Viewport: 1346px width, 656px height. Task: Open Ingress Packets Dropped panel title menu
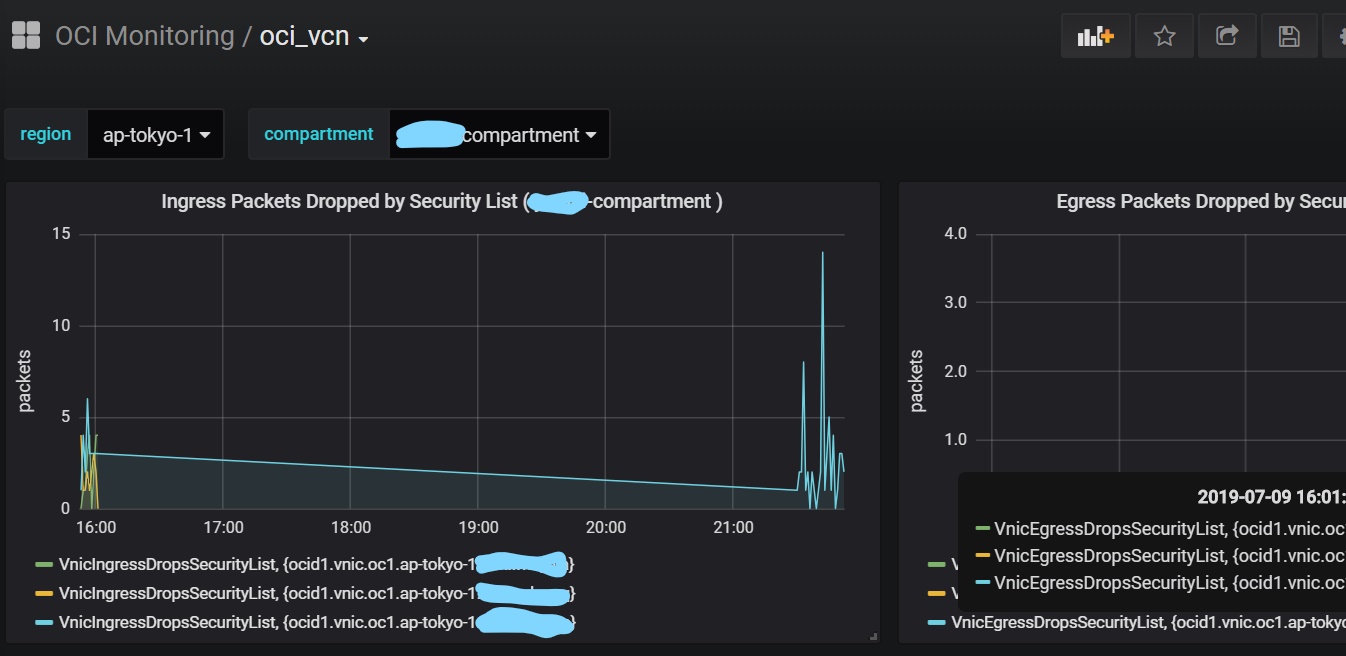point(442,201)
